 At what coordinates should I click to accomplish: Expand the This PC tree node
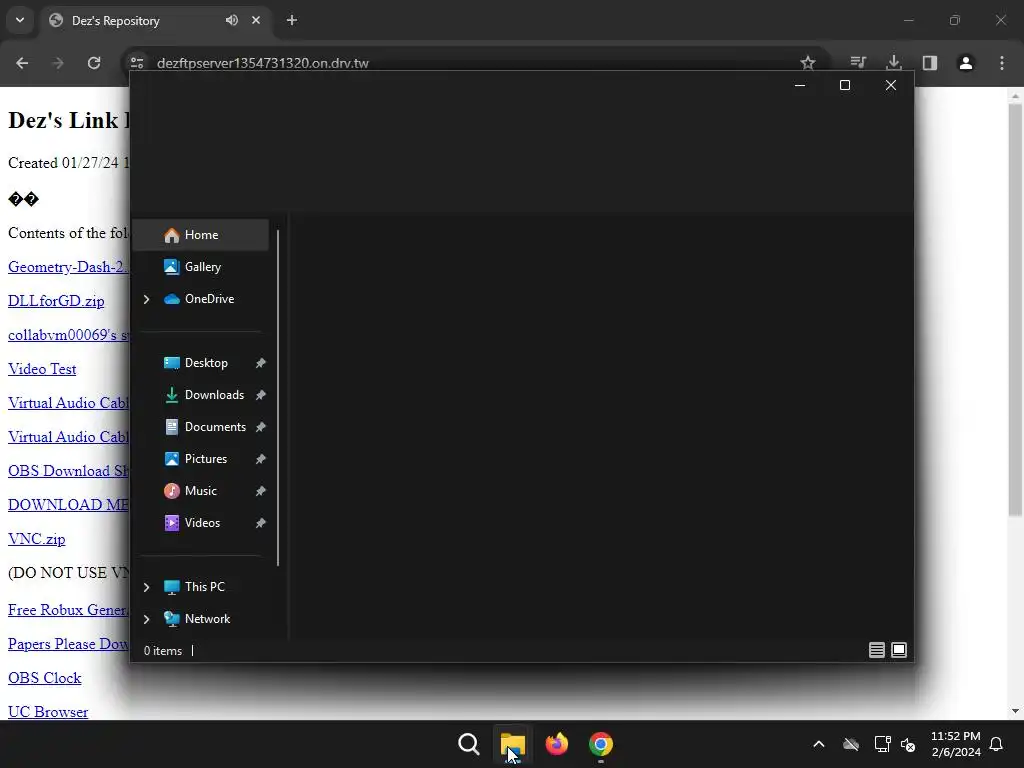pyautogui.click(x=146, y=587)
